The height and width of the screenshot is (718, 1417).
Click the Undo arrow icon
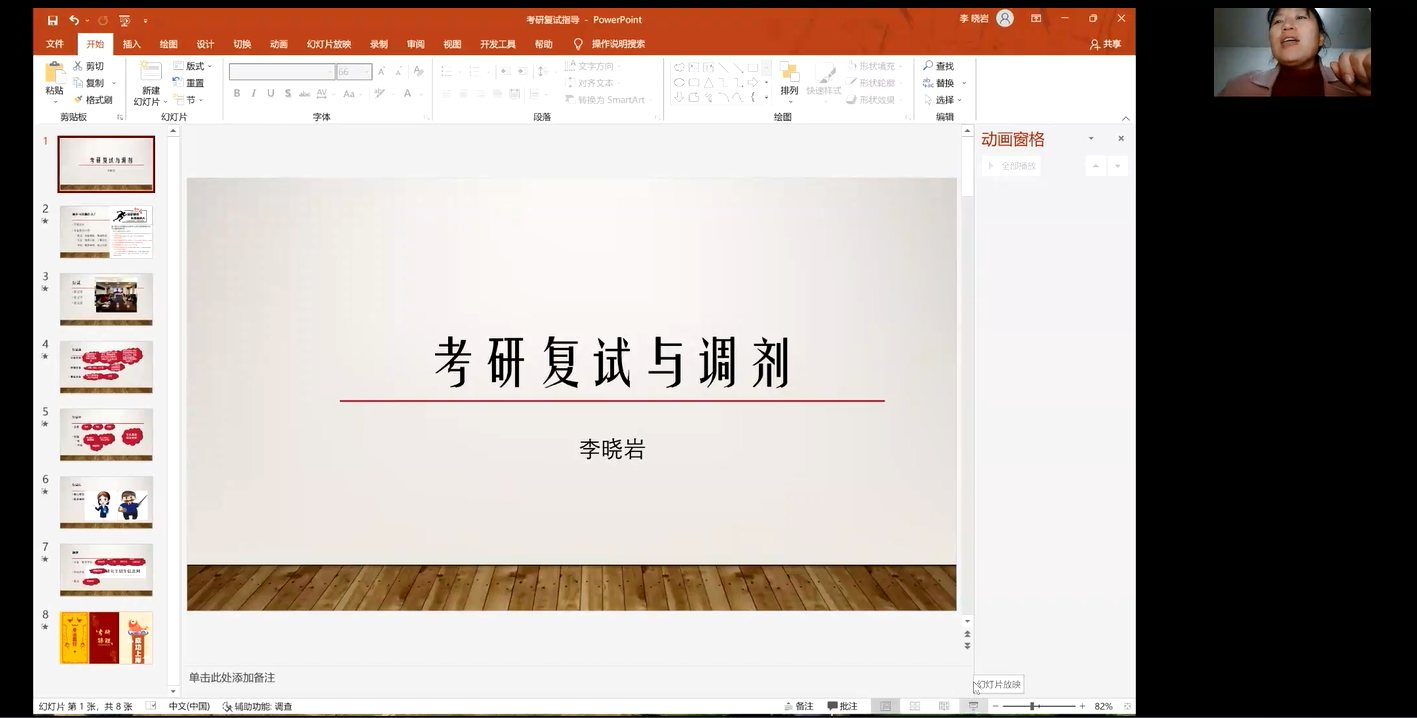click(74, 20)
